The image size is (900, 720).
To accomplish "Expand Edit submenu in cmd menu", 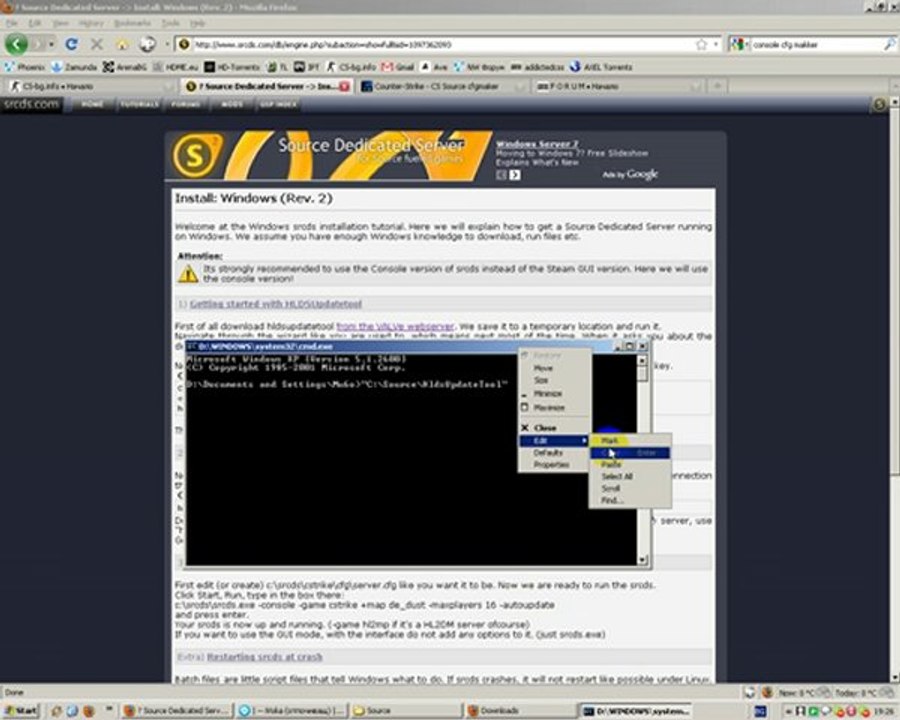I will tap(553, 441).
